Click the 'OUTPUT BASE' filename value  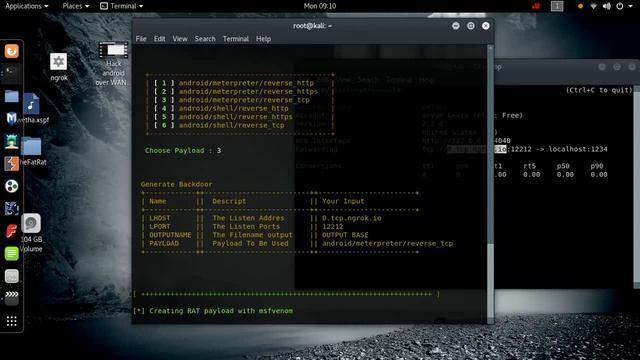345,235
